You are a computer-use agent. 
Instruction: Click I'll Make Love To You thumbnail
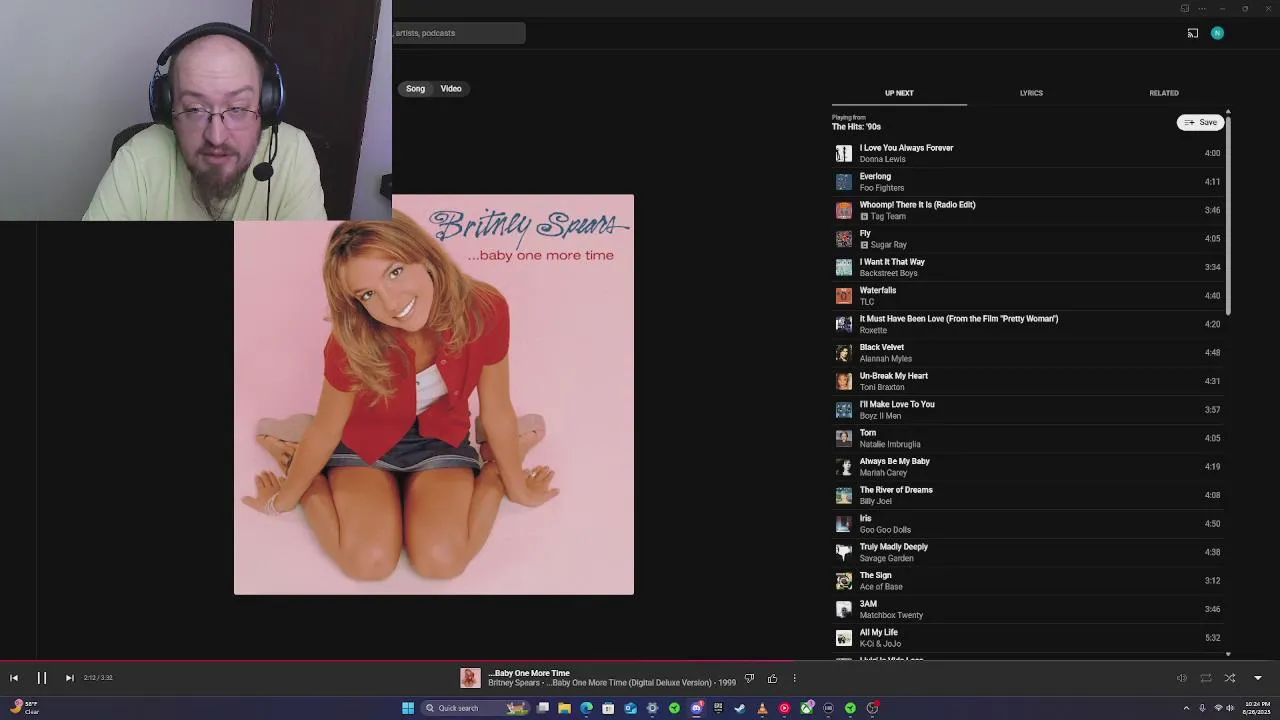(x=844, y=410)
